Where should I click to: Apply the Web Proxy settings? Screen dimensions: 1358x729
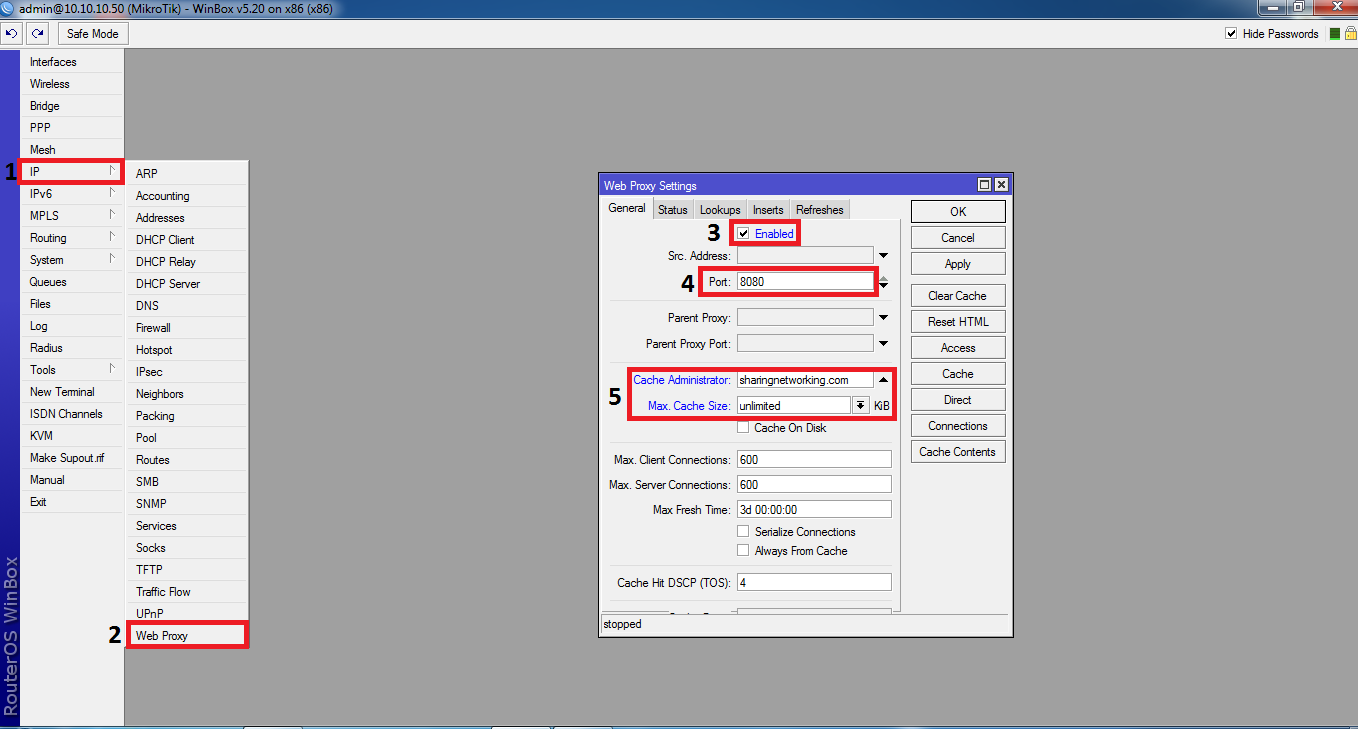pyautogui.click(x=957, y=263)
